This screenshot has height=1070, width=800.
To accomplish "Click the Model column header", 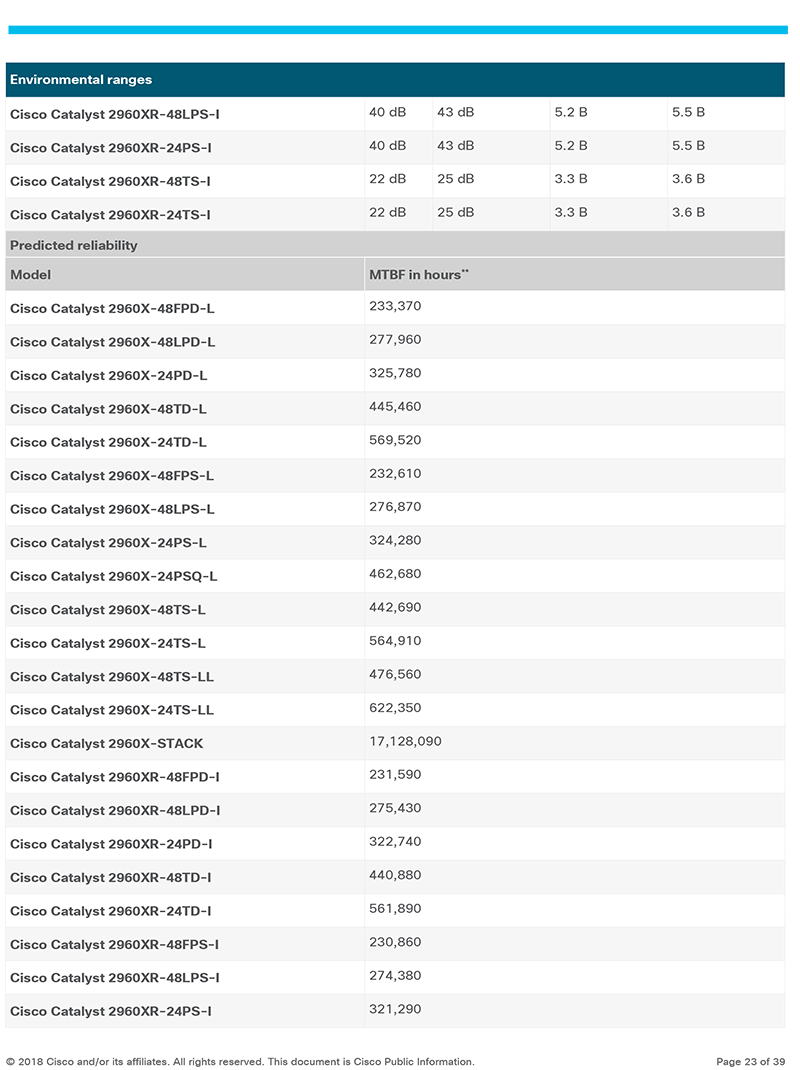I will click(30, 275).
